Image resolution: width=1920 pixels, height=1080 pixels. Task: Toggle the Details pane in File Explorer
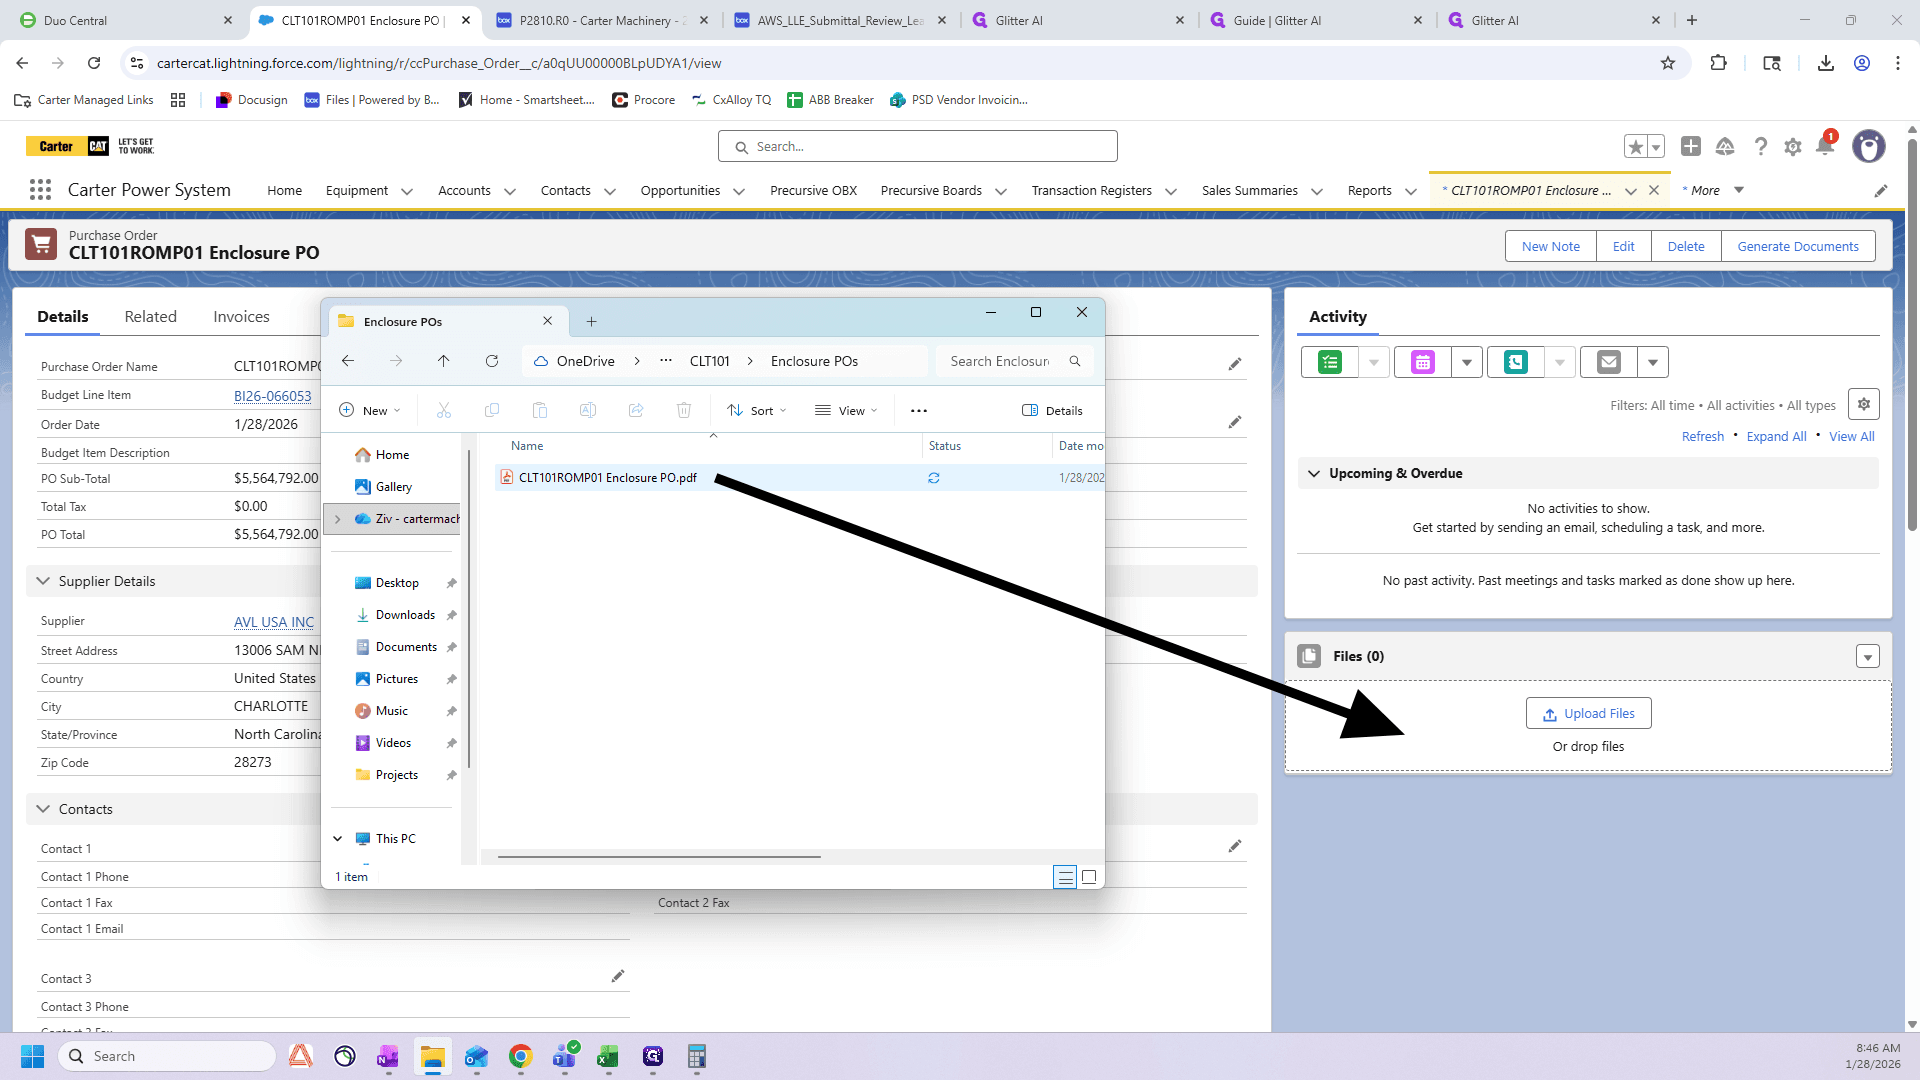tap(1052, 410)
